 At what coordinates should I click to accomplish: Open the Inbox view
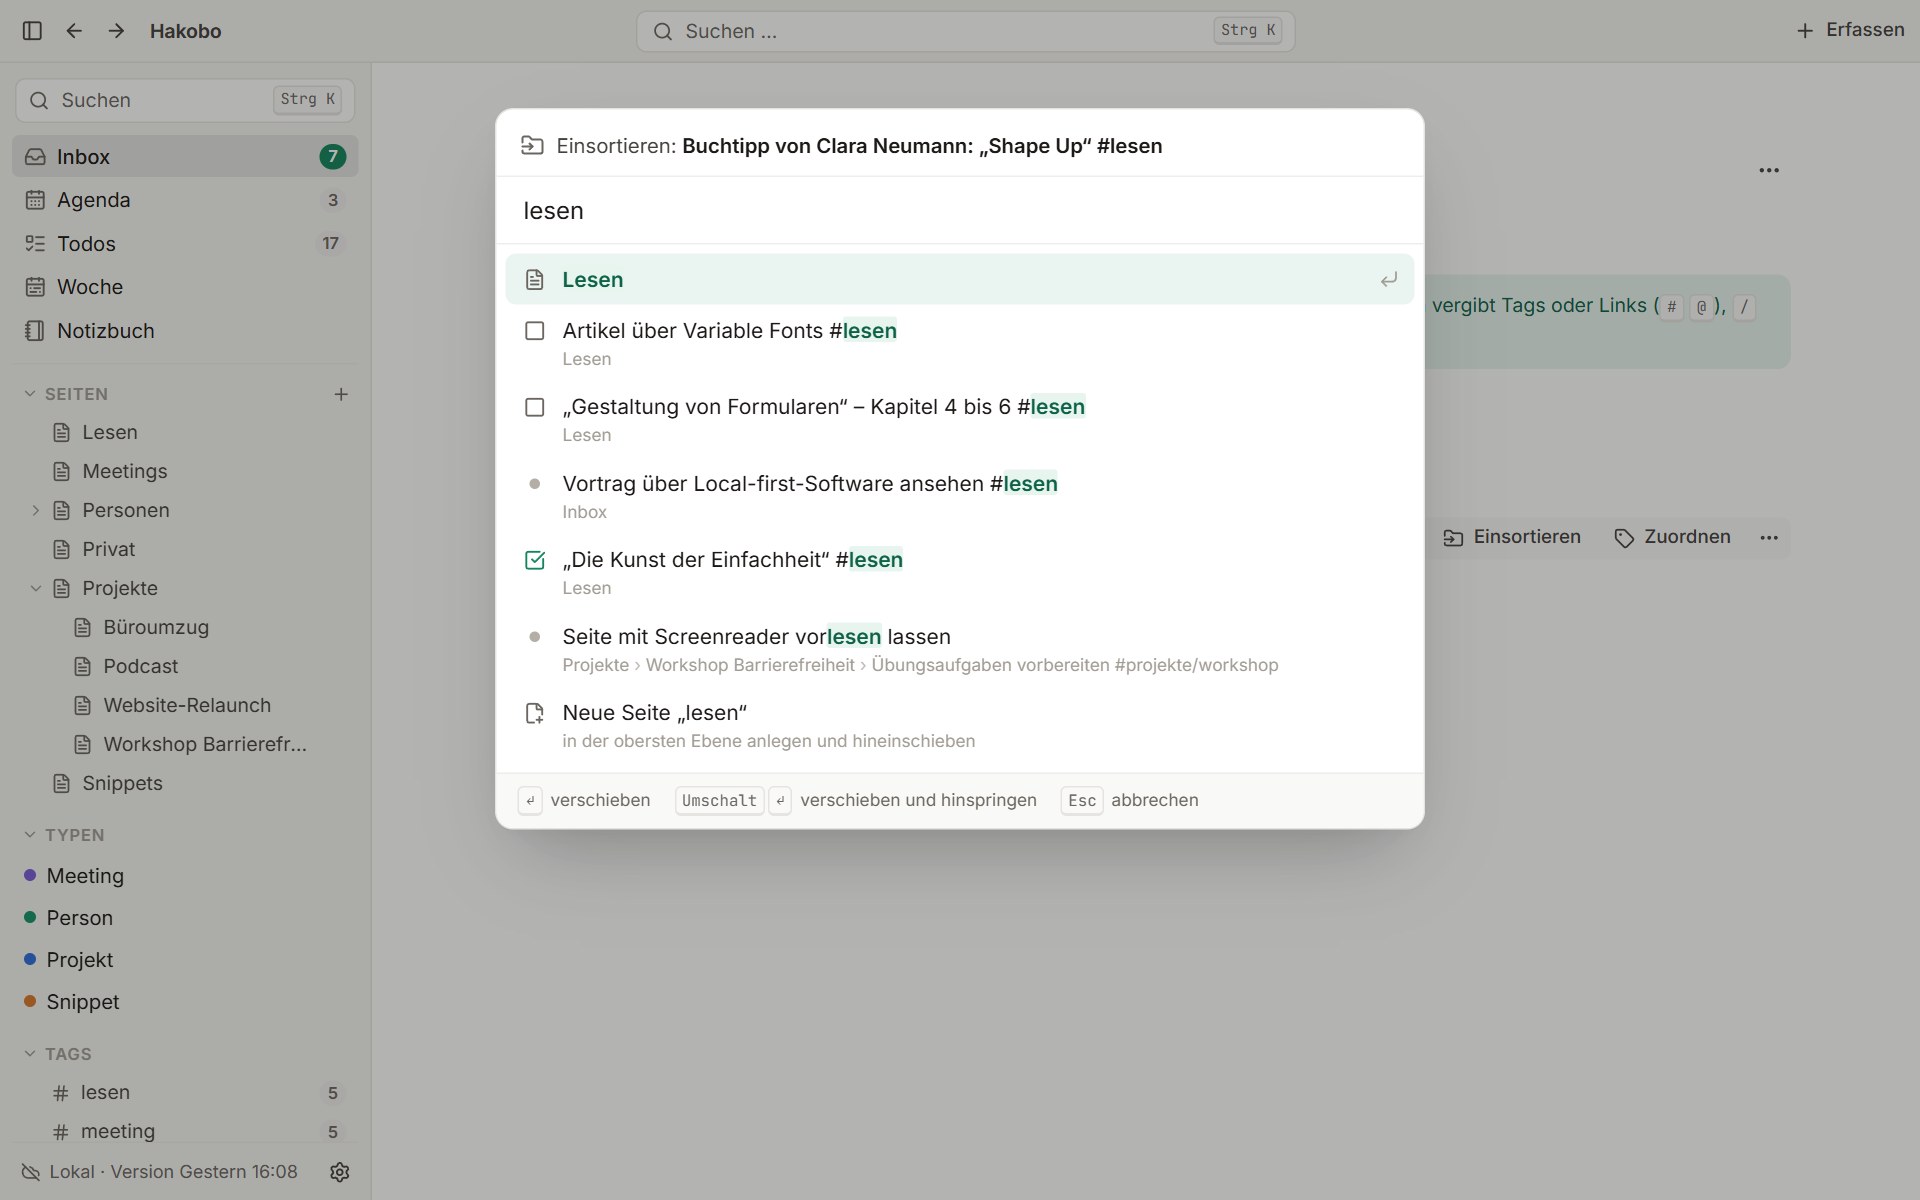(x=185, y=157)
